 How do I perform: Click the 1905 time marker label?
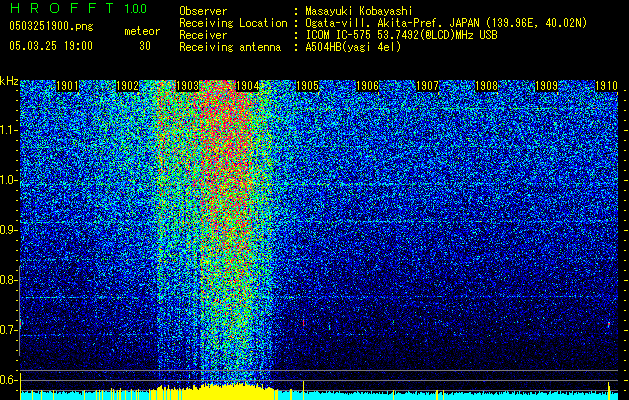pyautogui.click(x=307, y=86)
